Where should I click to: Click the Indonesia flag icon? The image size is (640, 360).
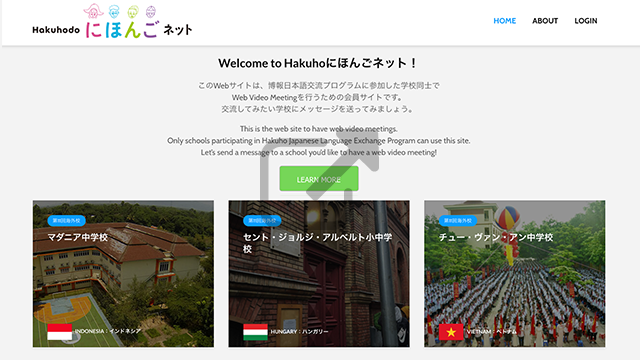(60, 332)
